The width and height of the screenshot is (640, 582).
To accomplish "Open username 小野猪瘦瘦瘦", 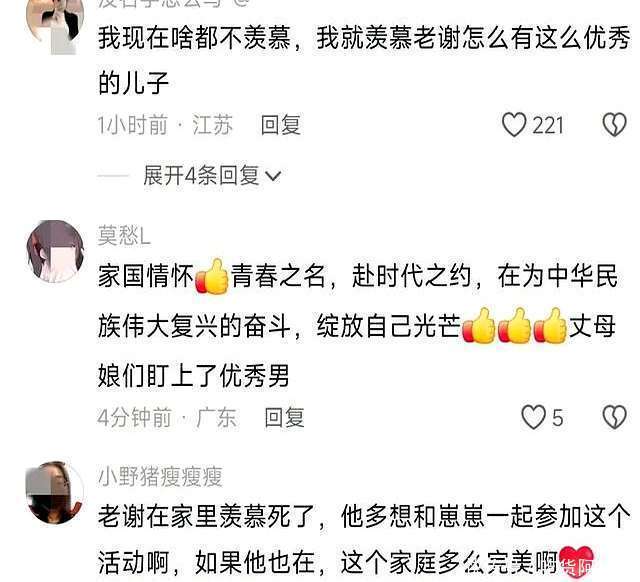I will click(160, 477).
